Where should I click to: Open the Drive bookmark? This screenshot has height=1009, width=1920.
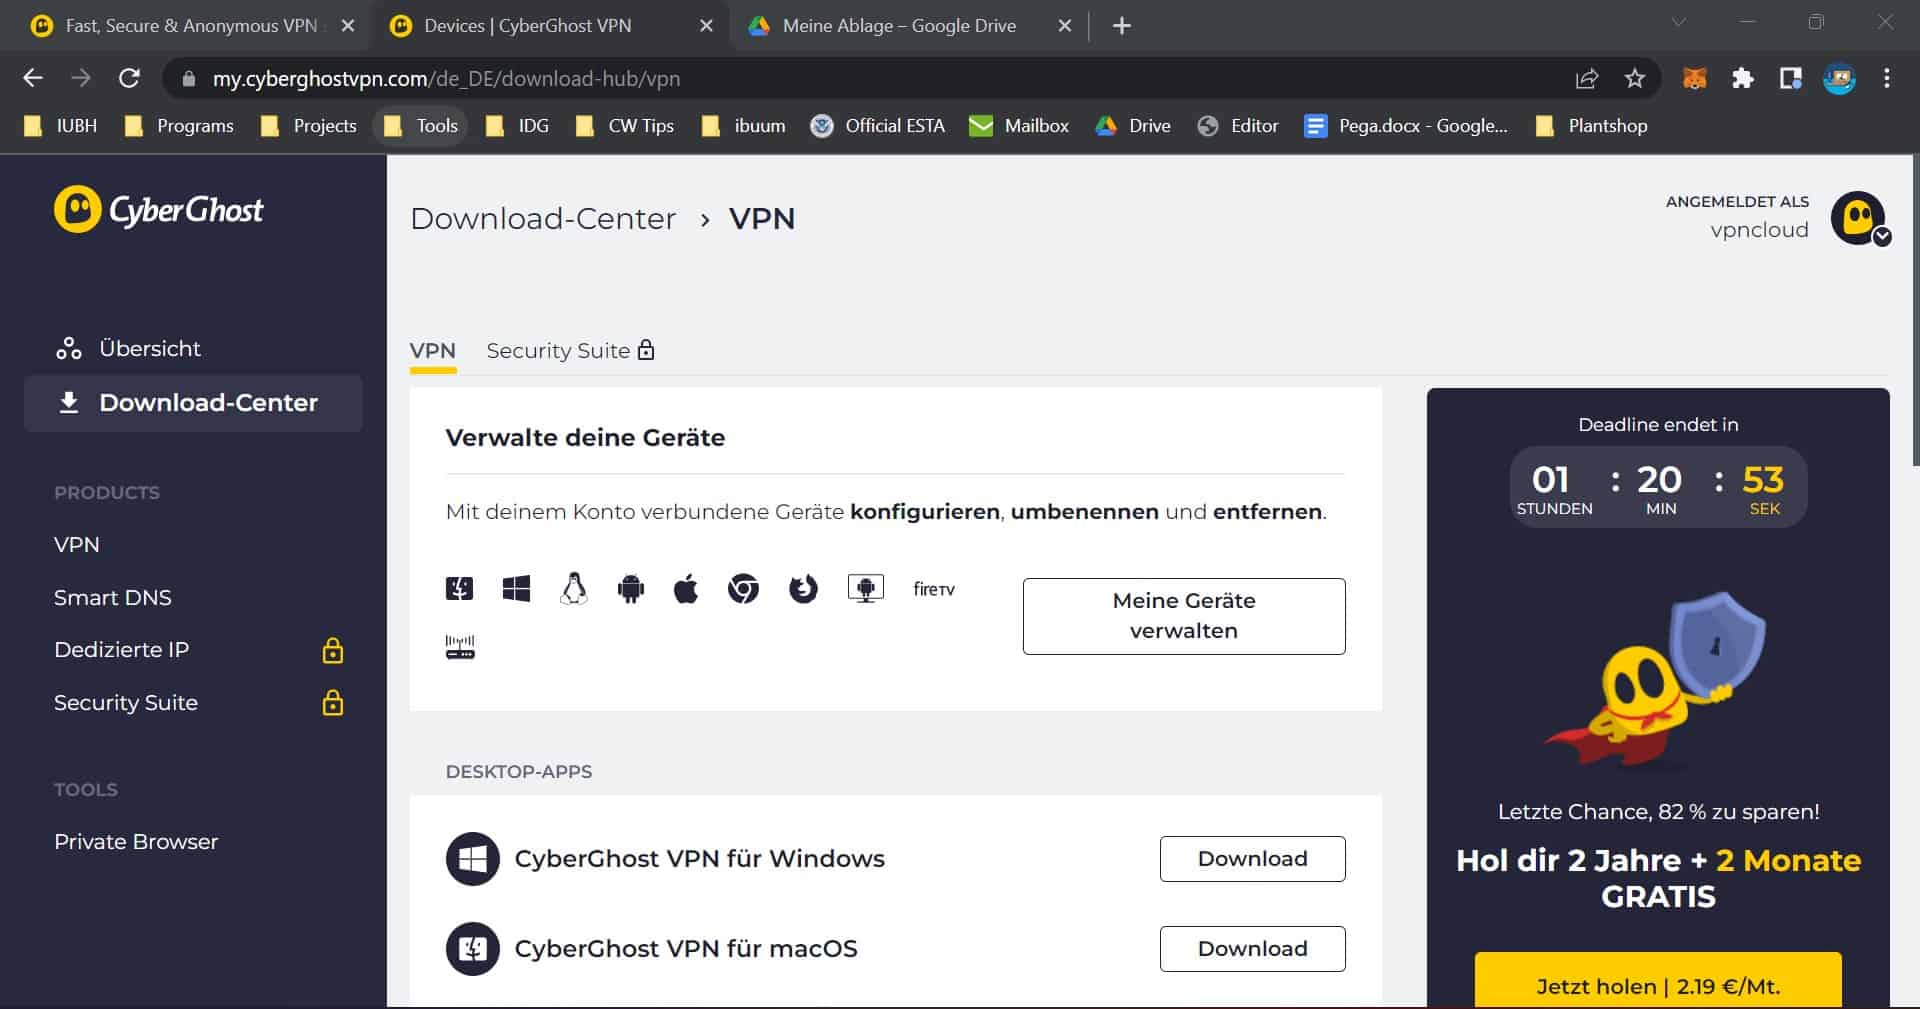pyautogui.click(x=1133, y=126)
